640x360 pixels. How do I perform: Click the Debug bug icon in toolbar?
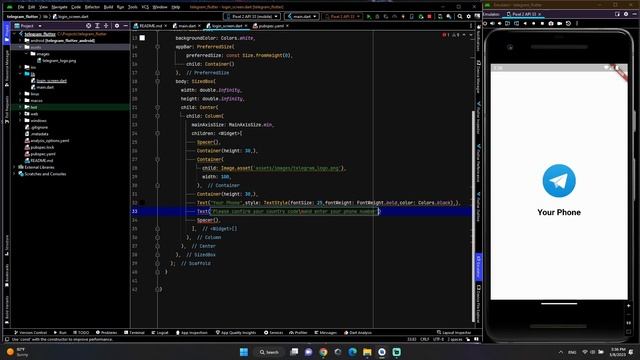(x=377, y=17)
